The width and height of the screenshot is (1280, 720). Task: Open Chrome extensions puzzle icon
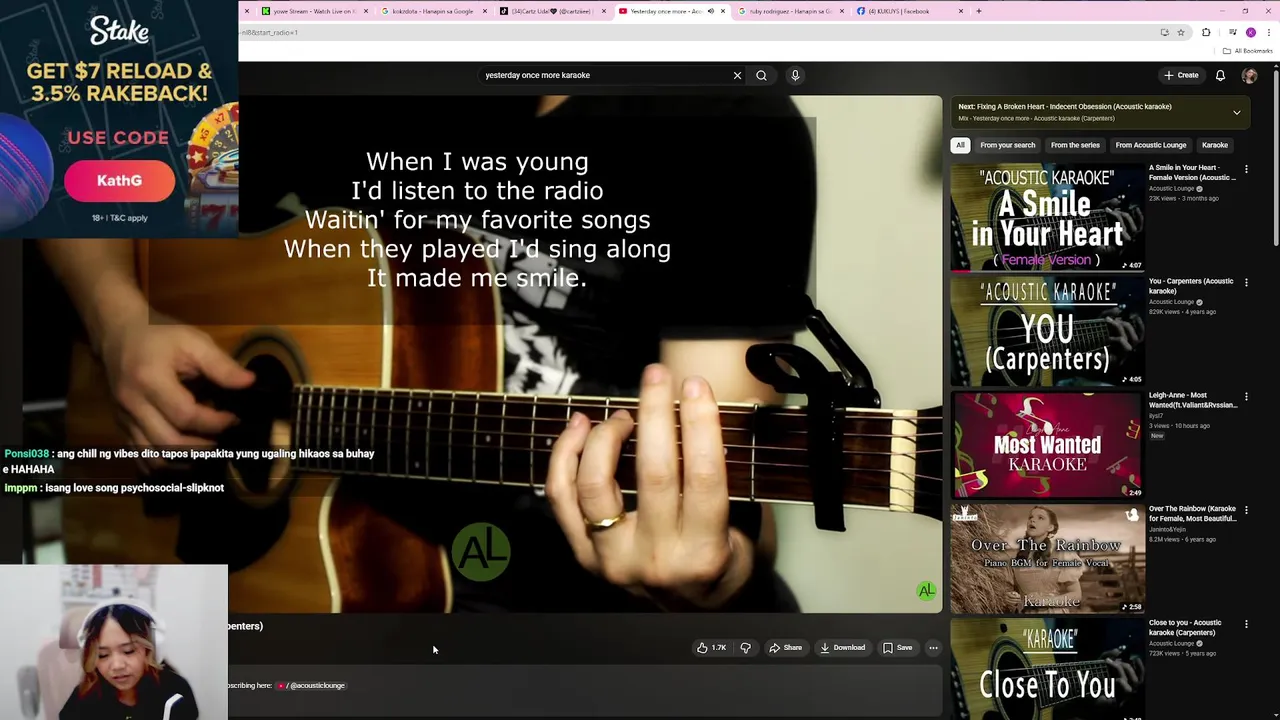point(1206,32)
